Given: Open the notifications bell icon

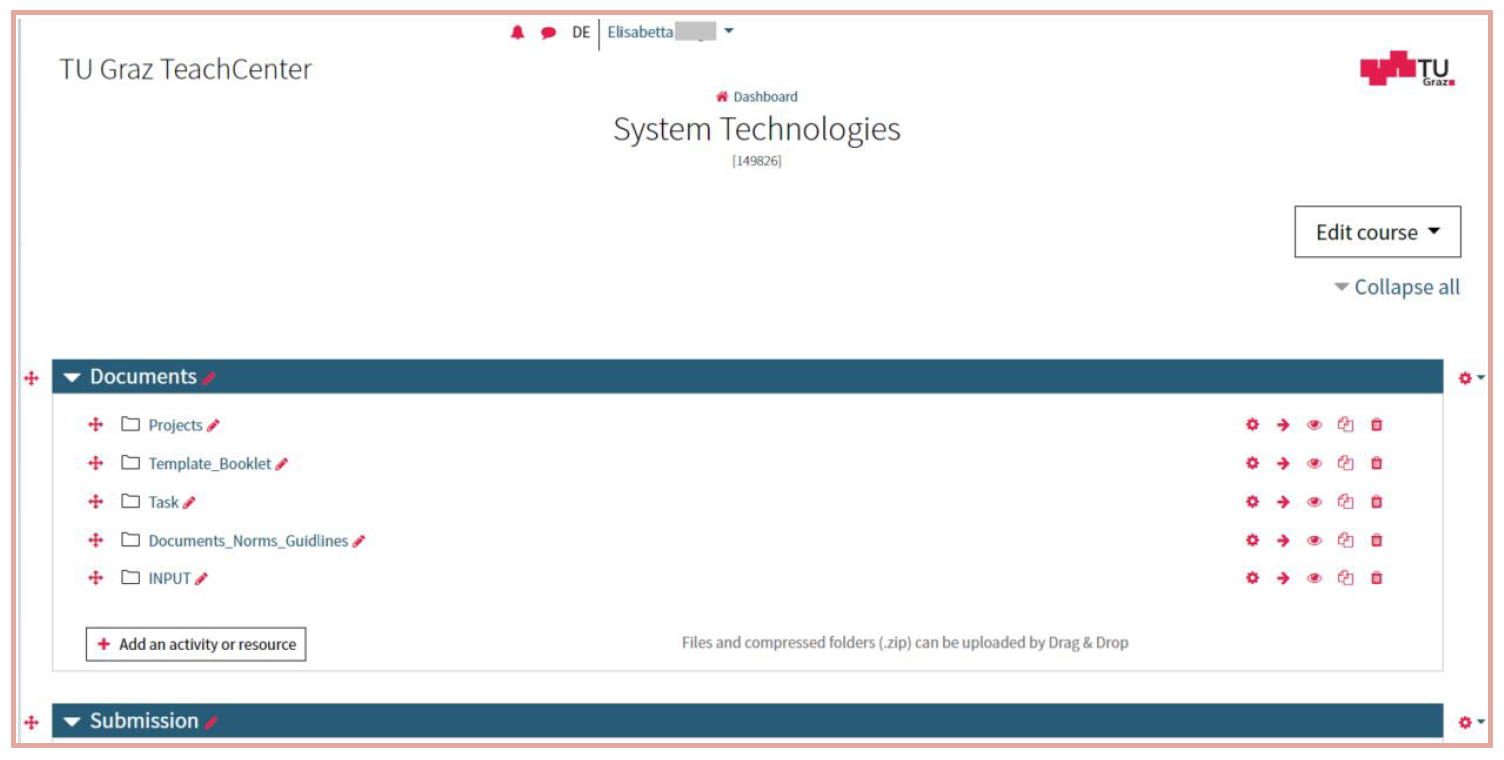Looking at the screenshot, I should click(x=517, y=32).
